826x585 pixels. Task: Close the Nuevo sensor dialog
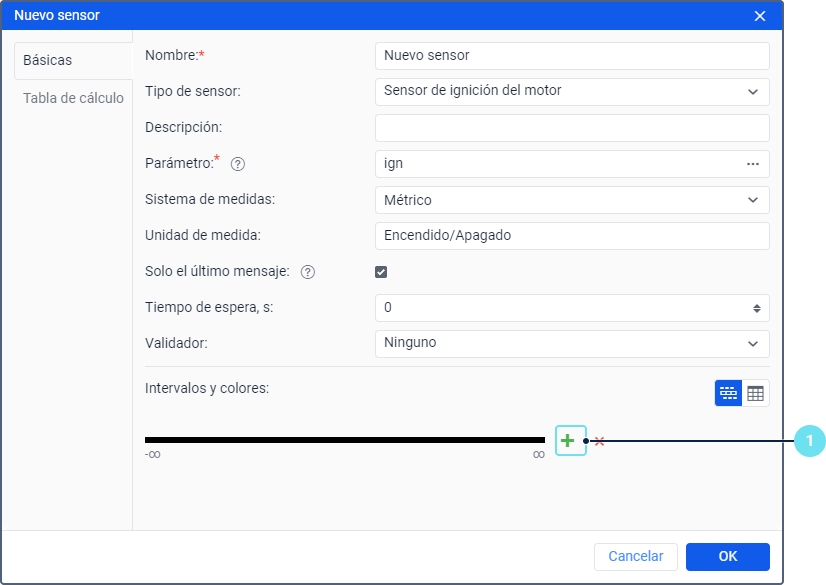point(760,16)
